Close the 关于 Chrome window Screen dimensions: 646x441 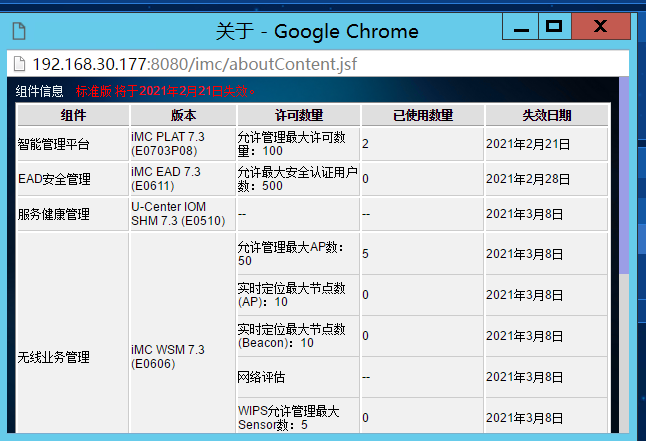[x=601, y=26]
